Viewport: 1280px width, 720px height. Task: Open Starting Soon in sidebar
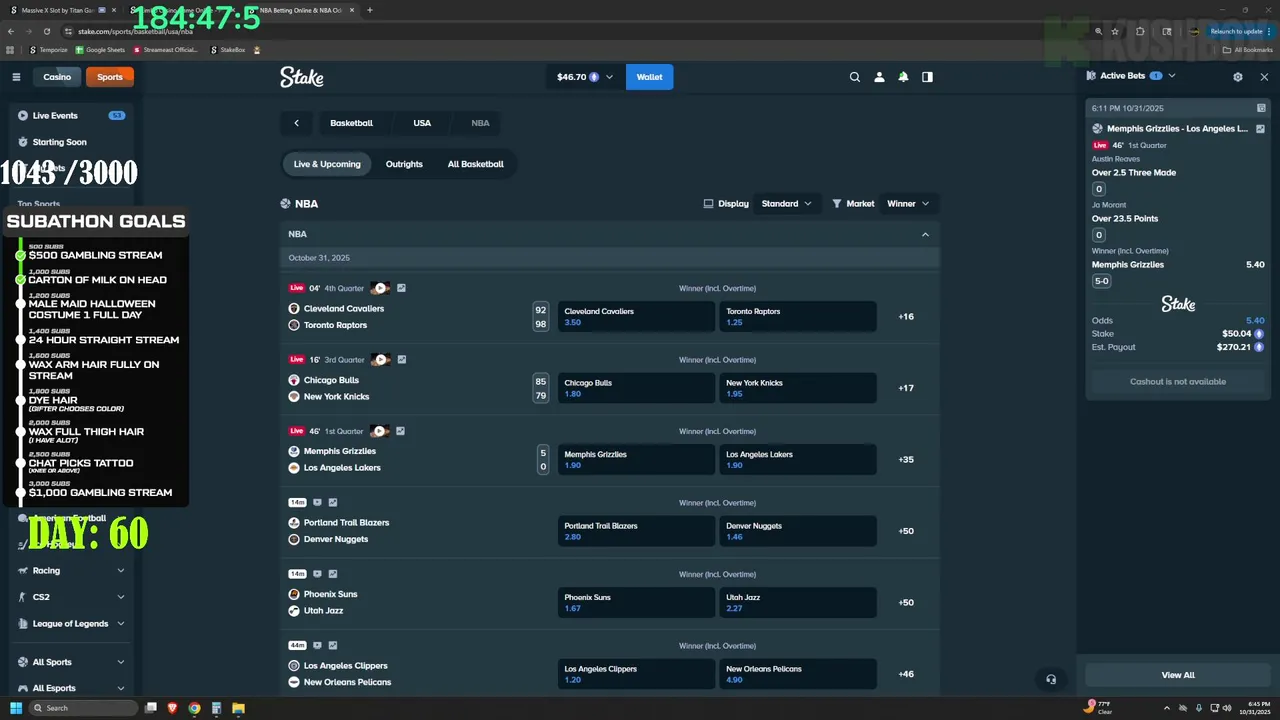[59, 142]
